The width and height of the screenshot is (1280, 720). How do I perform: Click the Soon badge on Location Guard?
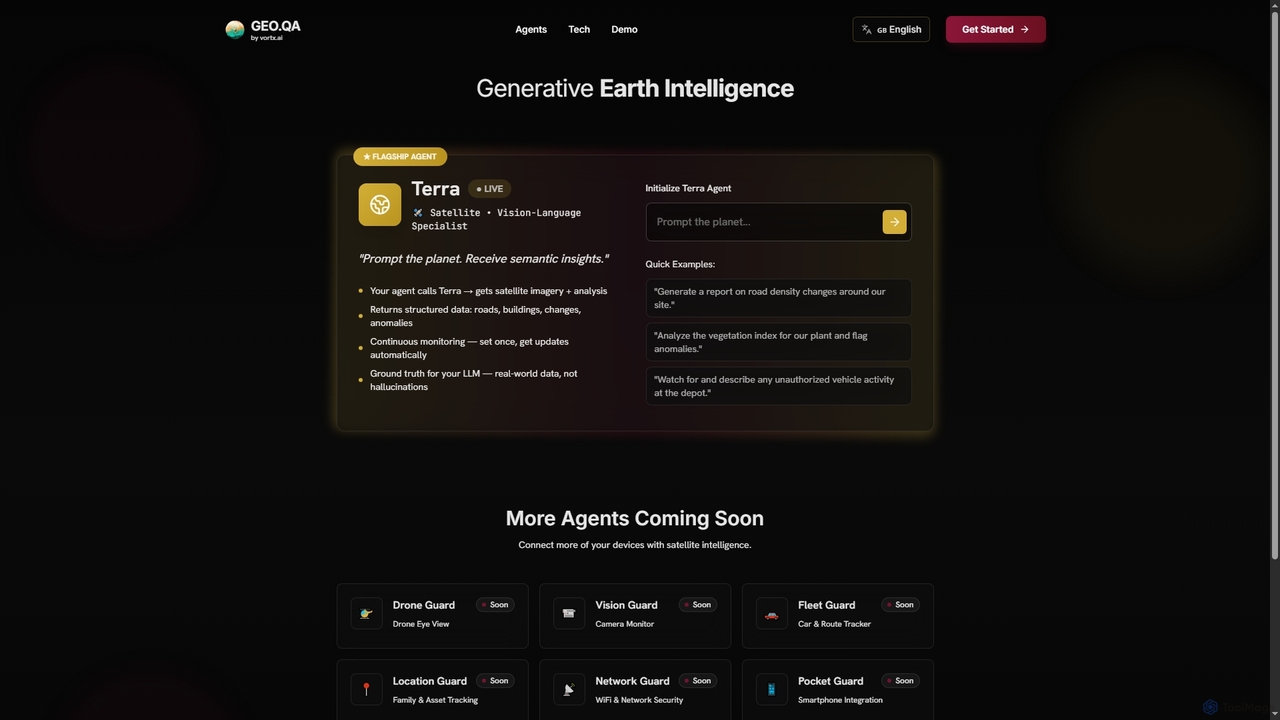[x=495, y=681]
